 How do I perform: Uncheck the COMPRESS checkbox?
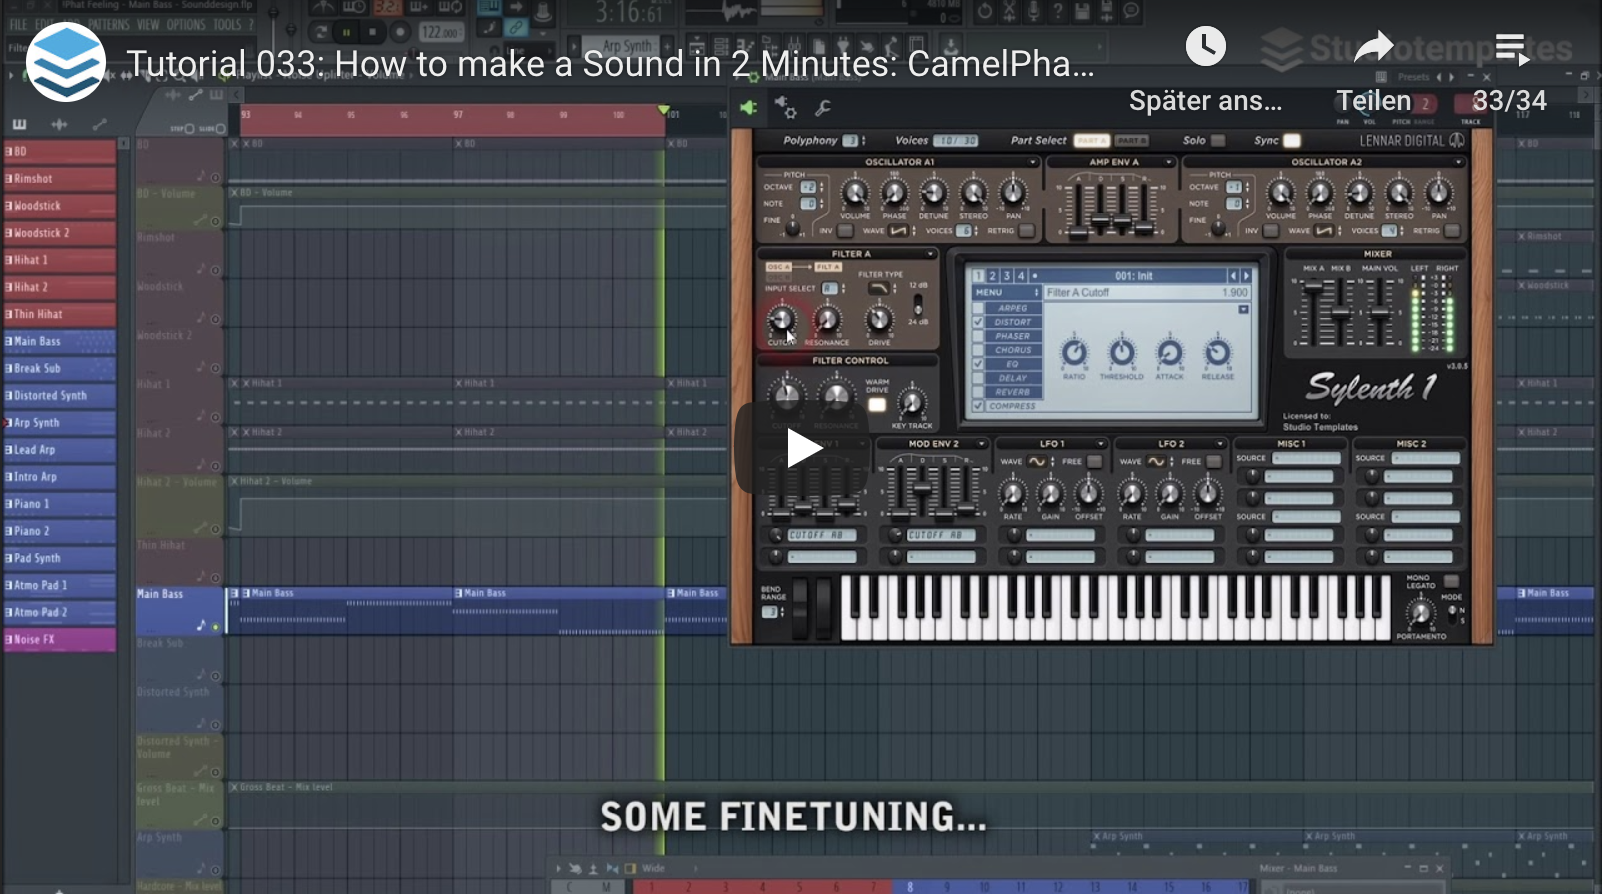point(978,406)
